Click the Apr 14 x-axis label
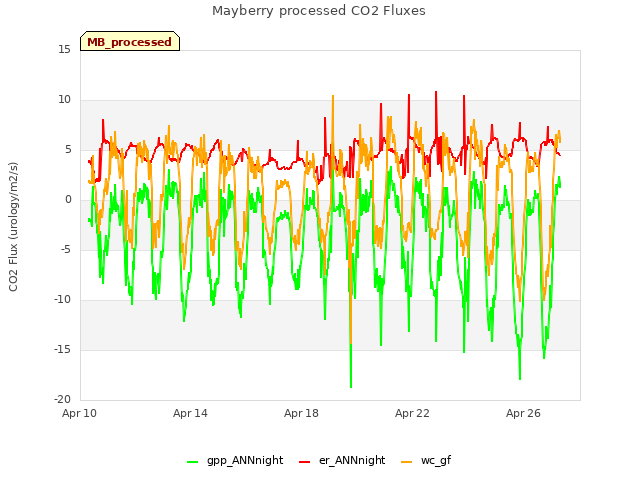The image size is (640, 480). [x=190, y=413]
